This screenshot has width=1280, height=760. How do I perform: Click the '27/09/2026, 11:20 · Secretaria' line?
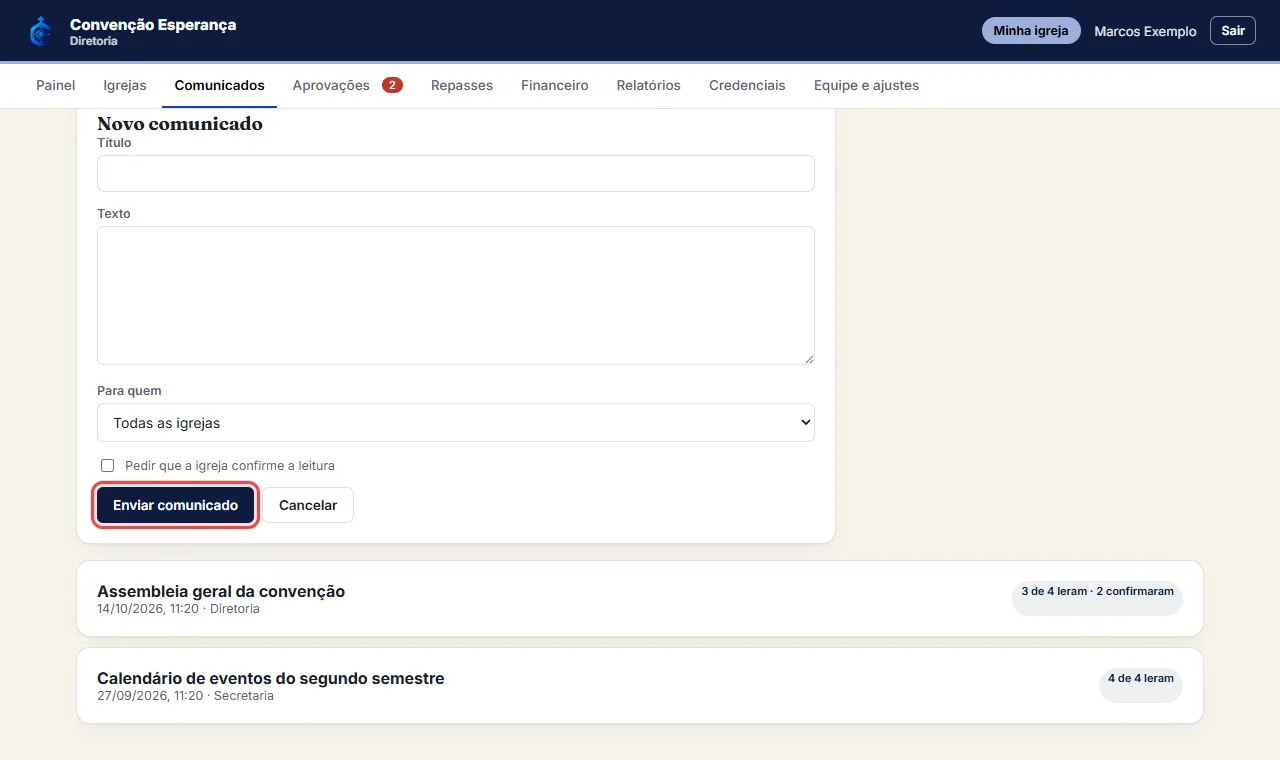(x=185, y=696)
